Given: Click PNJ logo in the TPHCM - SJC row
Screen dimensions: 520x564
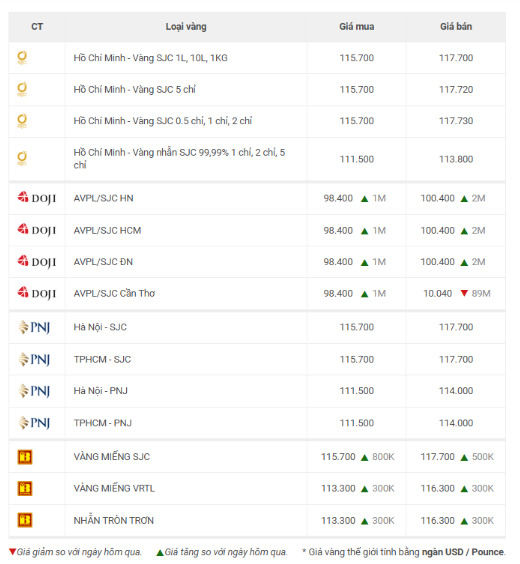Looking at the screenshot, I should point(34,359).
